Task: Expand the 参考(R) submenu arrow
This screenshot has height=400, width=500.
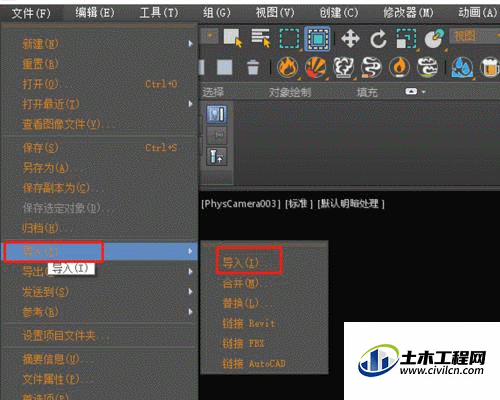Action: pos(190,312)
